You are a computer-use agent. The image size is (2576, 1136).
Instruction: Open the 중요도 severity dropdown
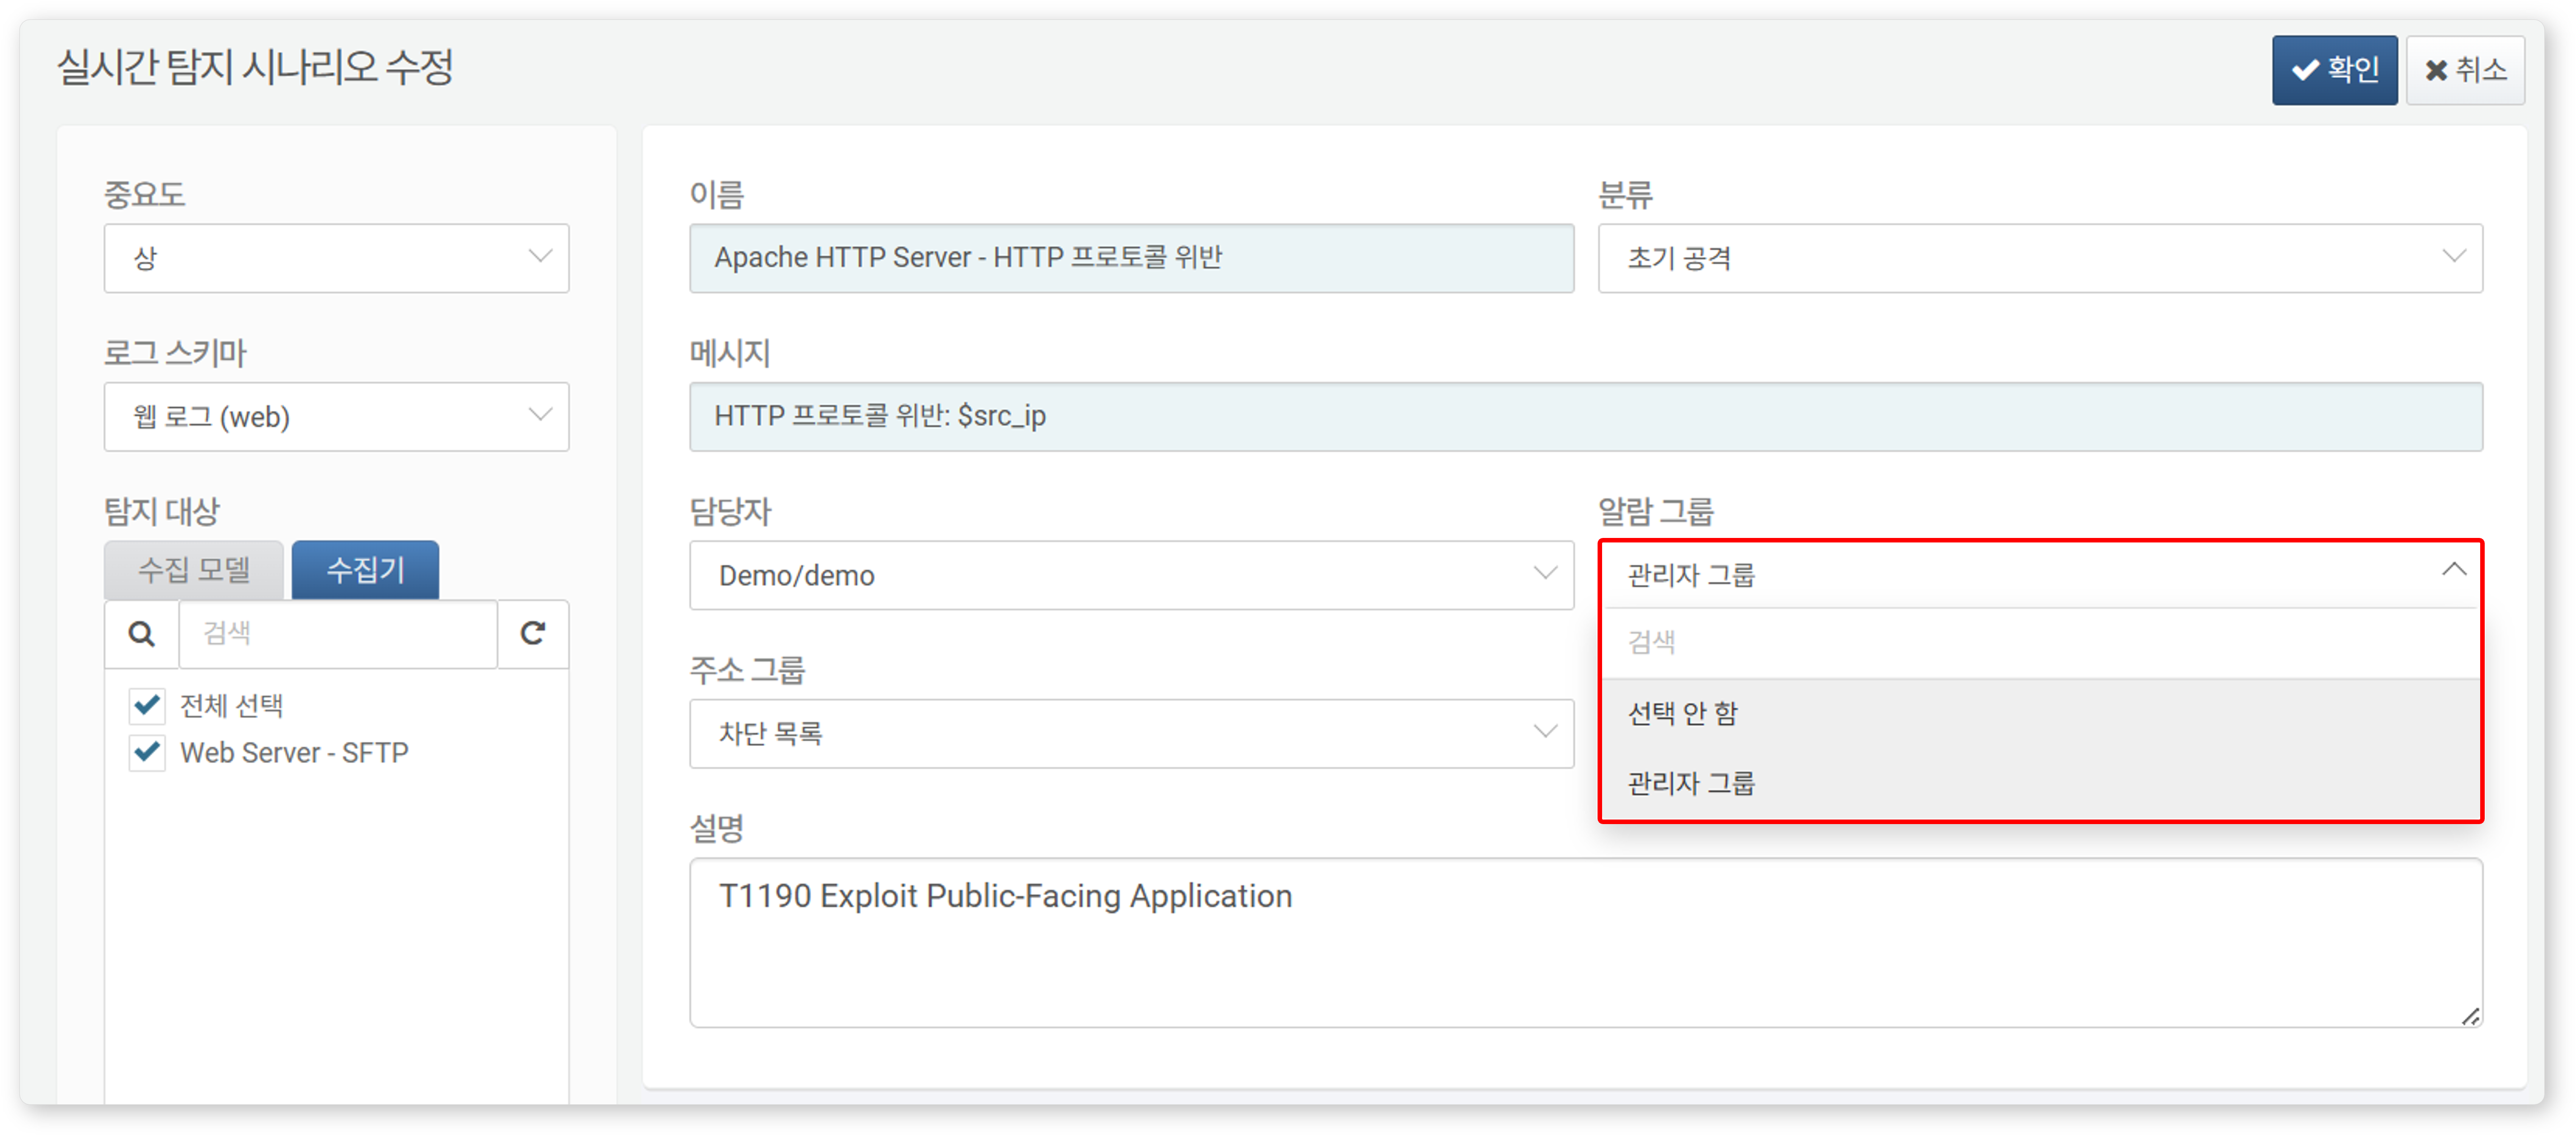click(336, 258)
